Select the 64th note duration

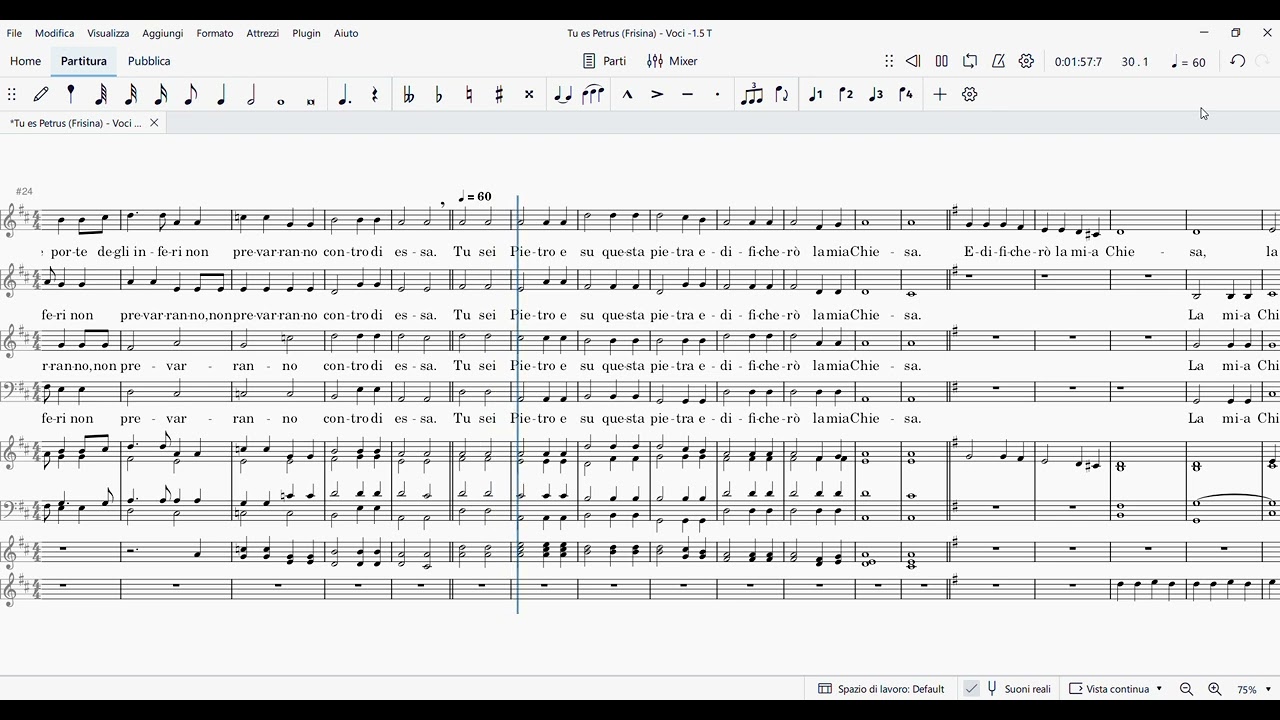(x=101, y=94)
